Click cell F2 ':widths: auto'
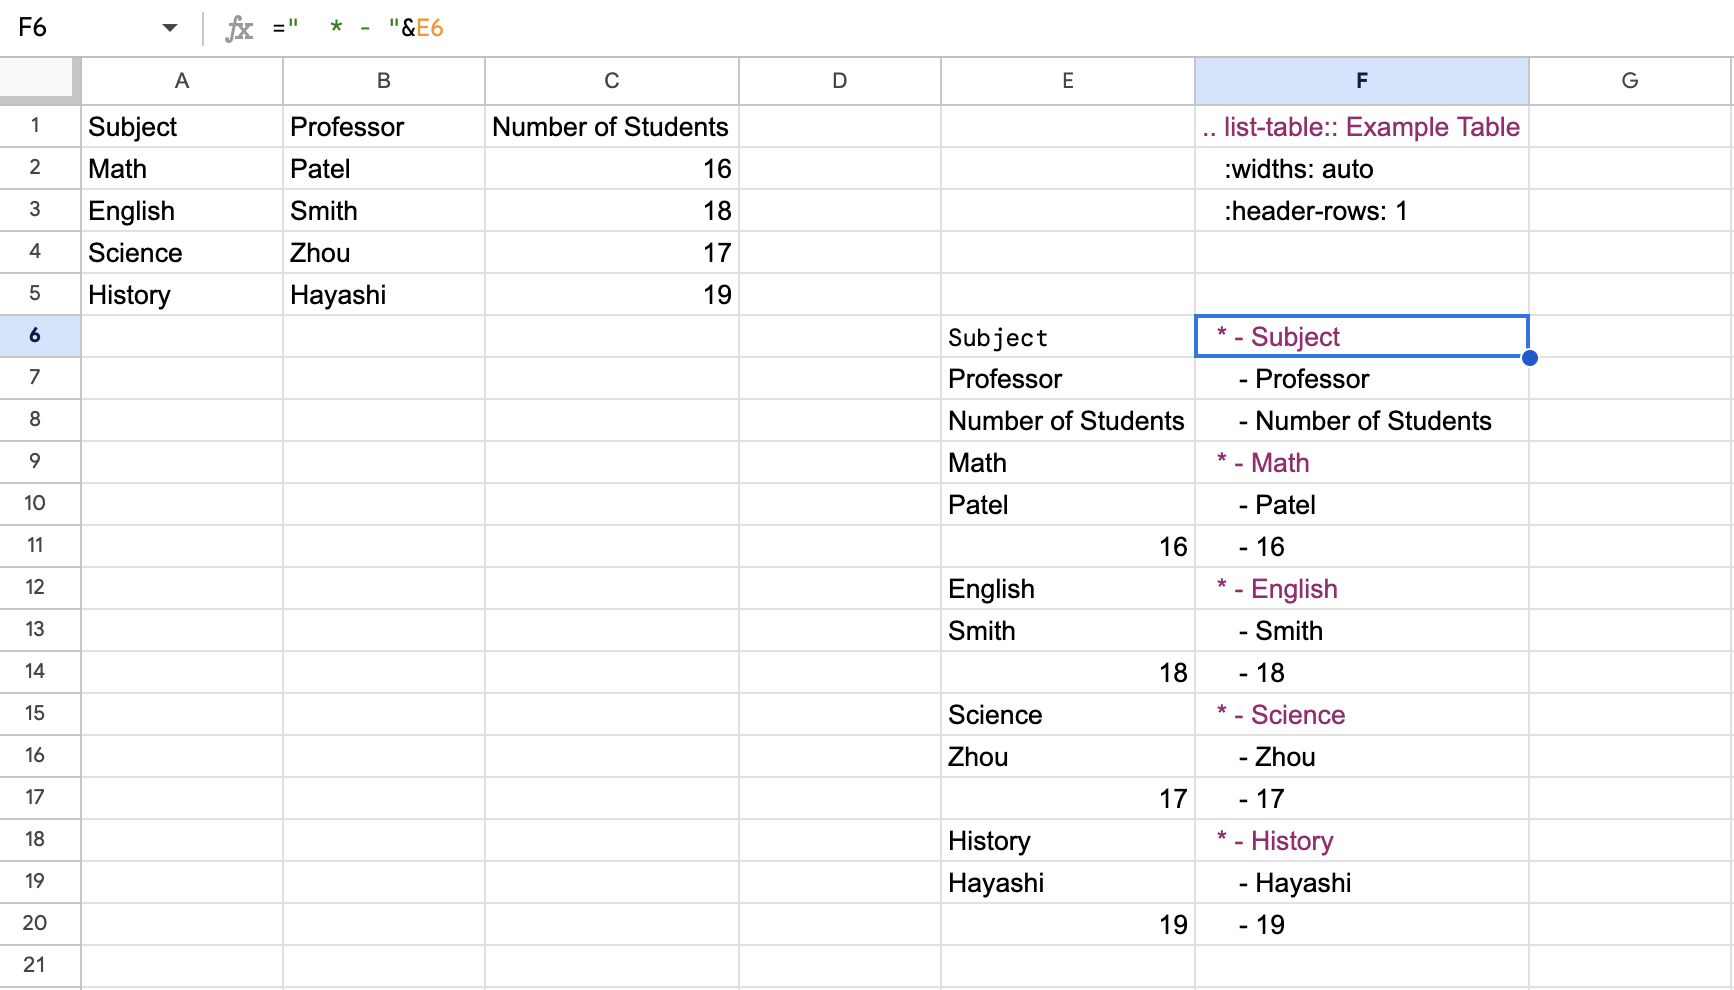Screen dimensions: 1734x990 point(1362,169)
